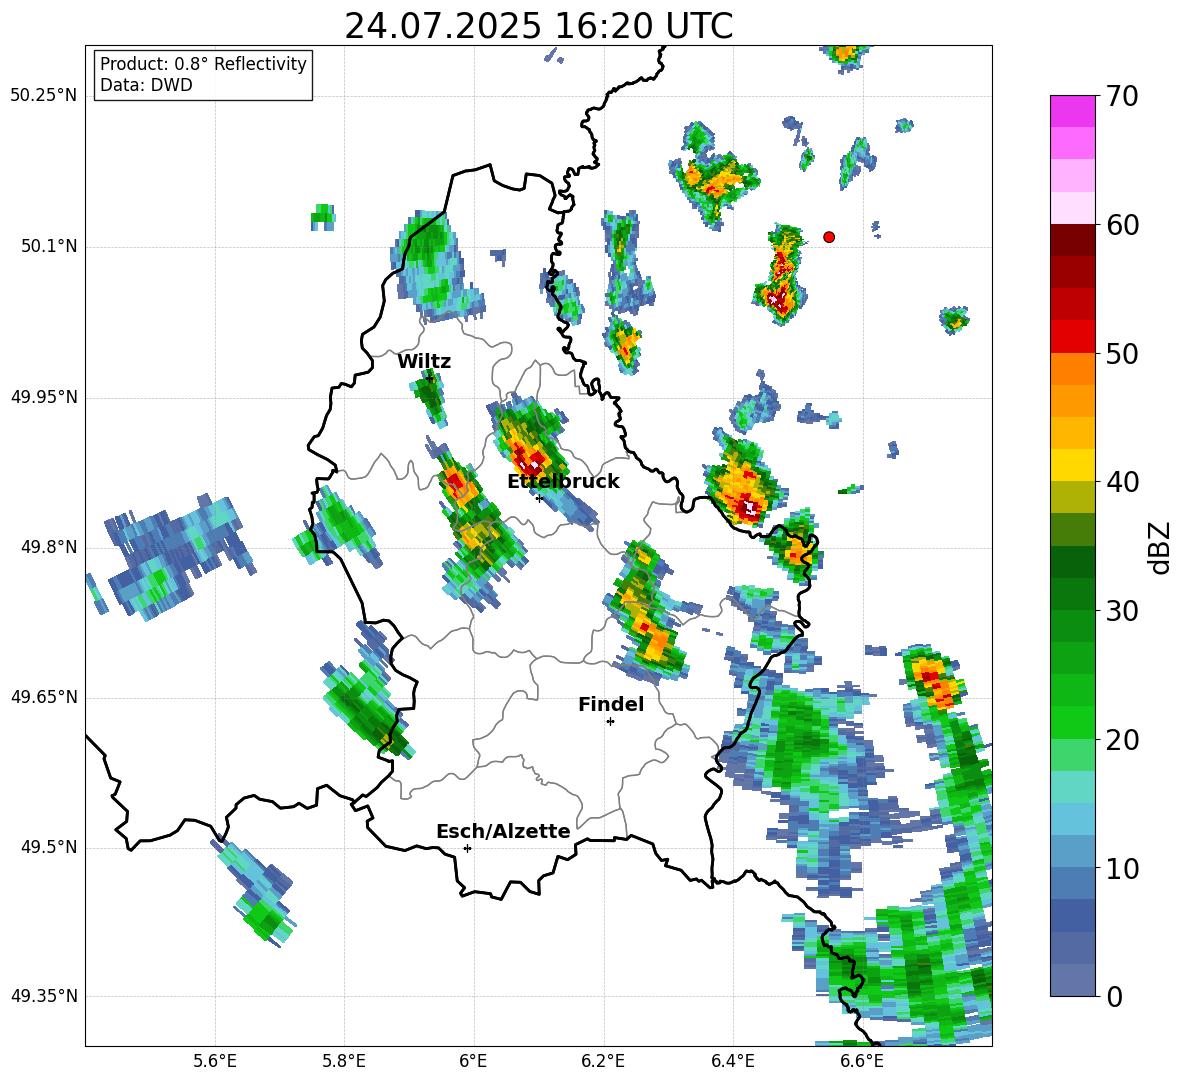1184x1081 pixels.
Task: Click the Ettelbruck city label
Action: [563, 482]
